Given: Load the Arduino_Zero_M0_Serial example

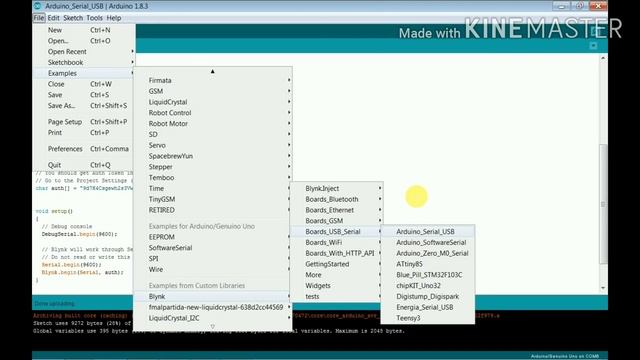Looking at the screenshot, I should point(428,253).
